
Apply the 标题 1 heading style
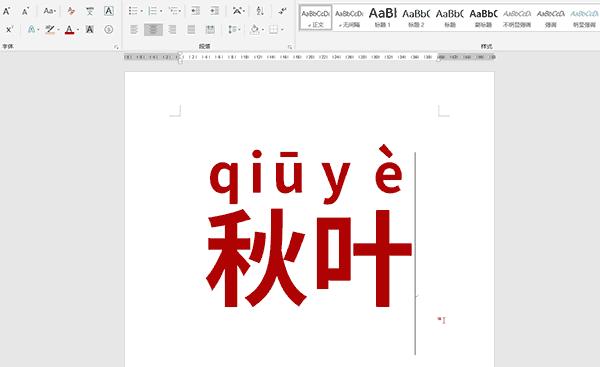click(382, 18)
